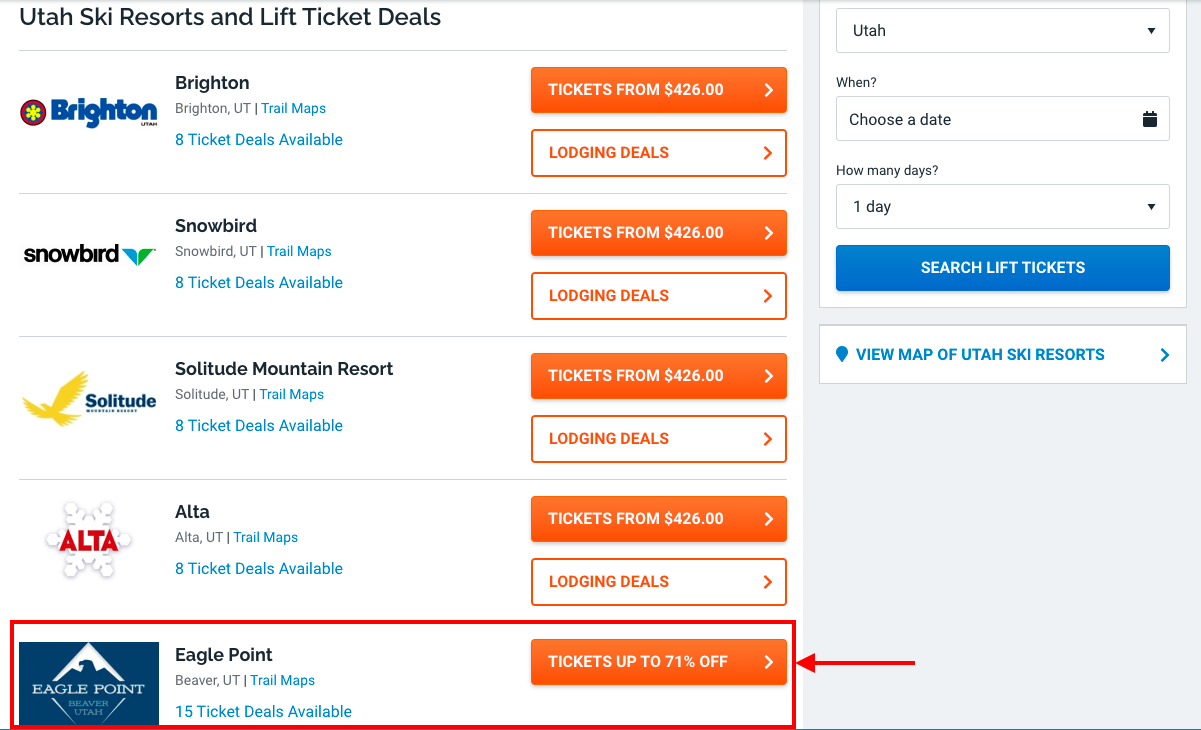The width and height of the screenshot is (1201, 730).
Task: Click the Solitude eagle logo
Action: click(89, 398)
